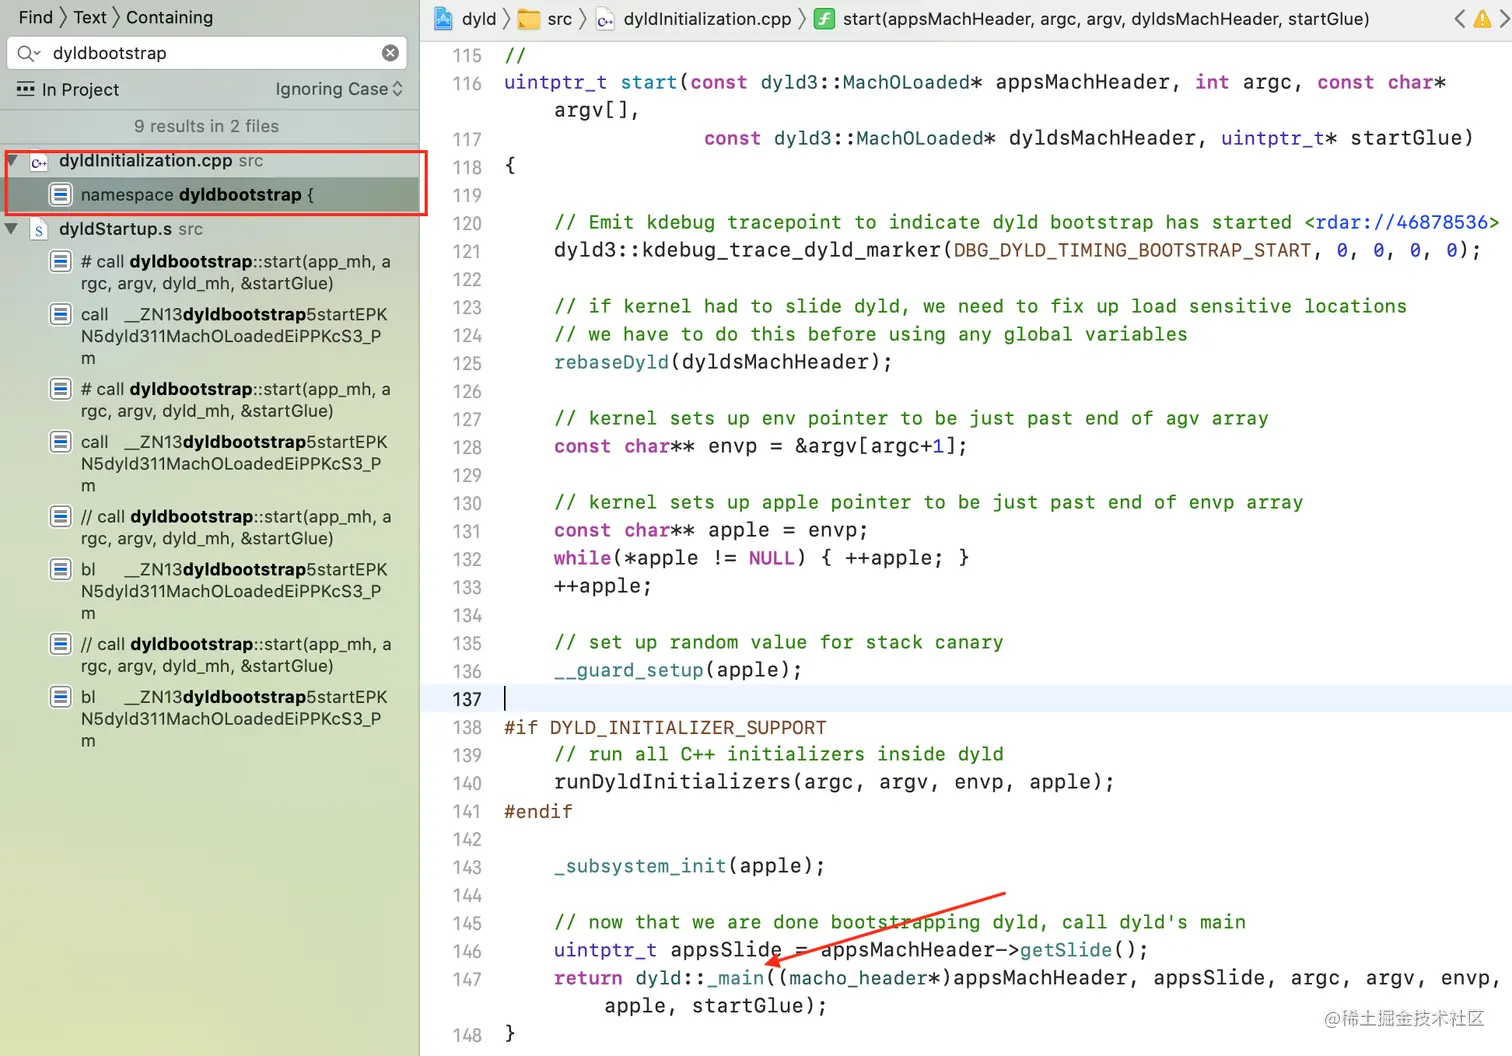
Task: Click DYLD_INITIALIZER_SUPPORT preprocessor symbol
Action: pyautogui.click(x=688, y=728)
